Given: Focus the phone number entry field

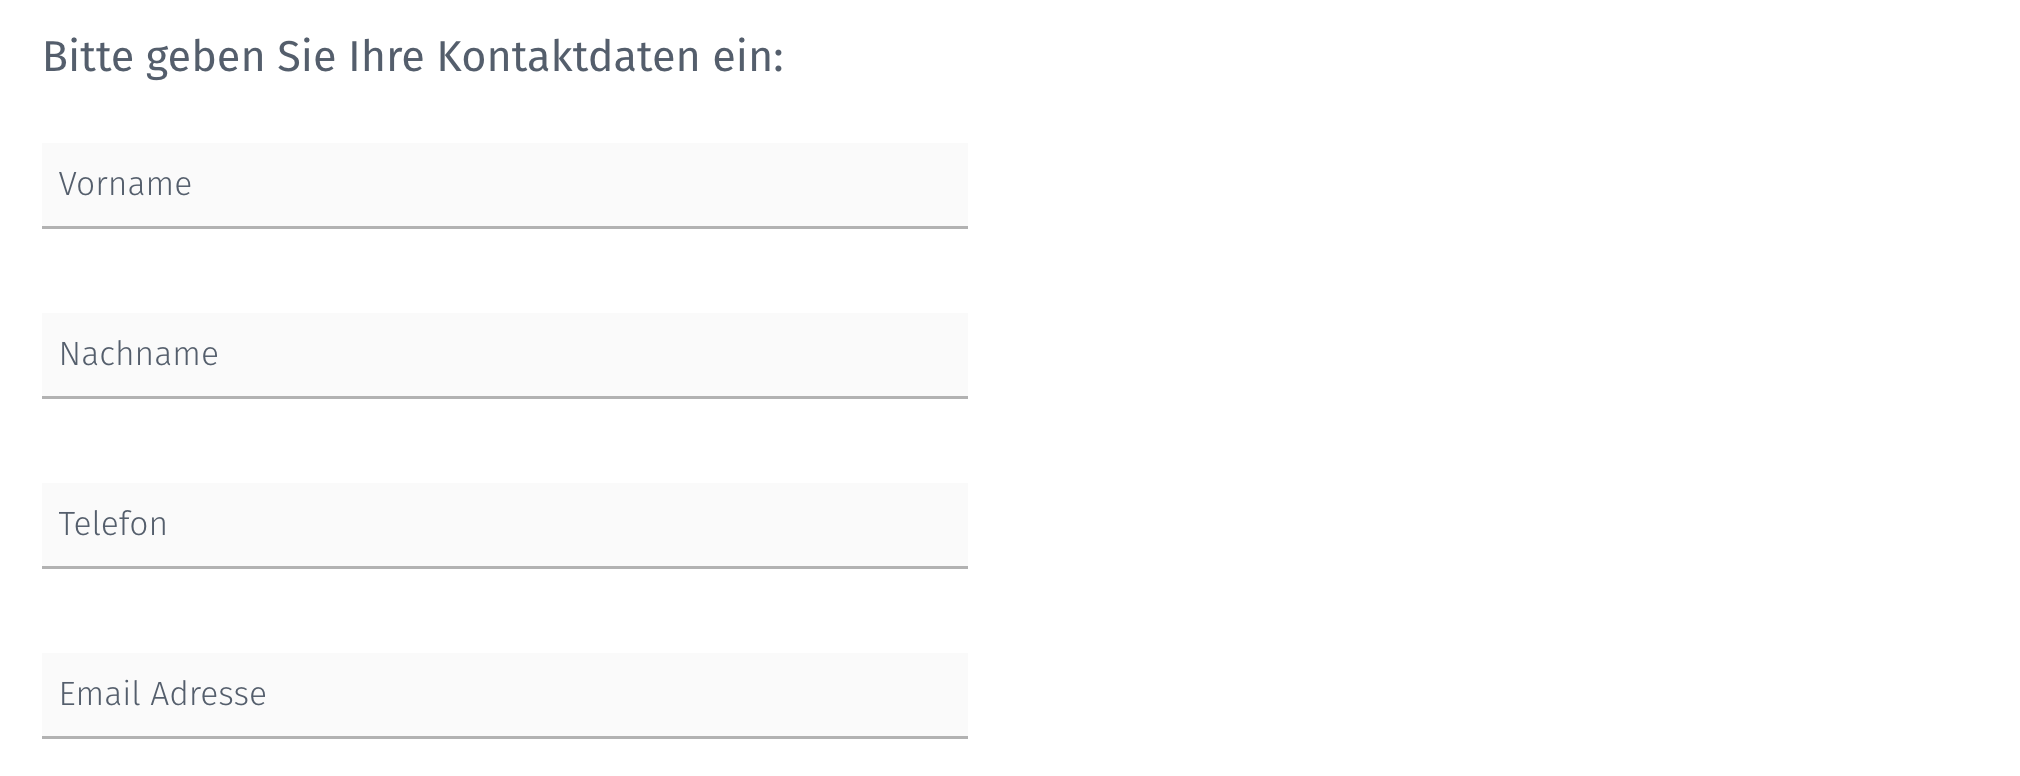Looking at the screenshot, I should pos(504,525).
